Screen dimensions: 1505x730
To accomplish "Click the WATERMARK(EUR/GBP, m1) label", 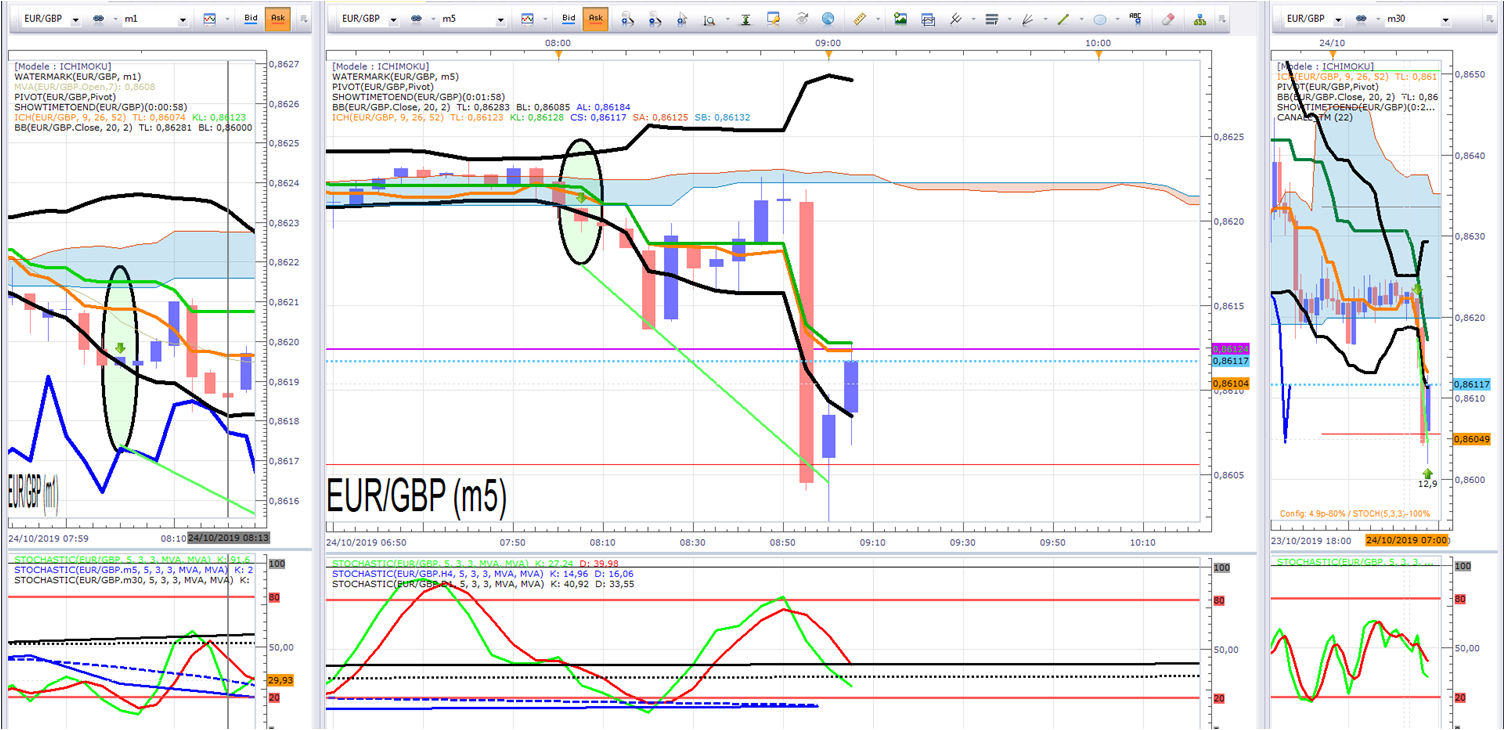I will (77, 75).
